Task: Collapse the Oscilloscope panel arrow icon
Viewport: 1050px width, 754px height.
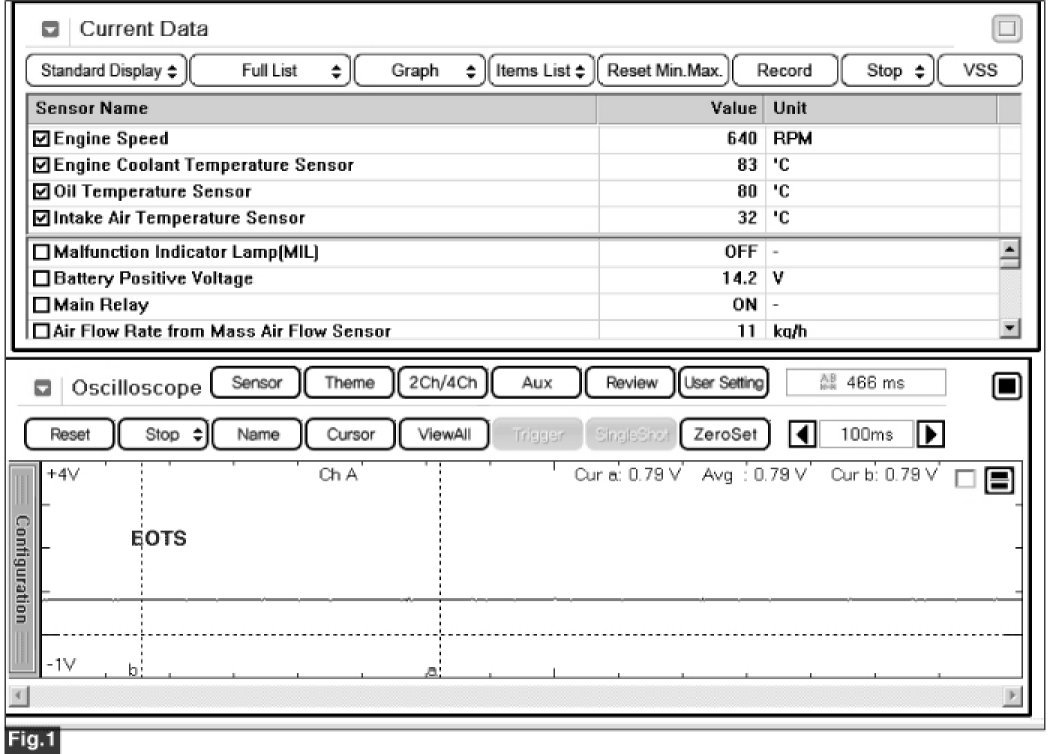Action: pos(43,388)
